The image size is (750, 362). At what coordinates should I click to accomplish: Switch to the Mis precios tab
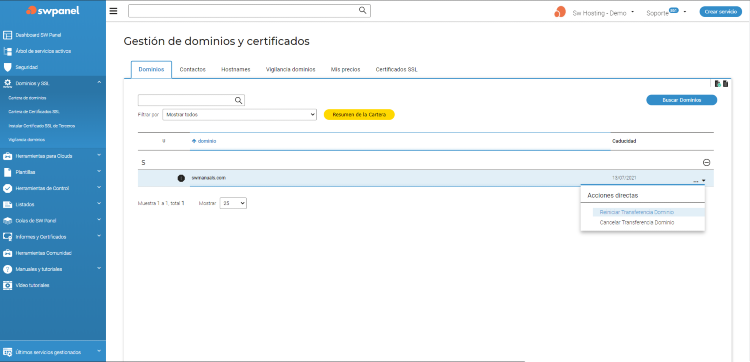pos(345,69)
